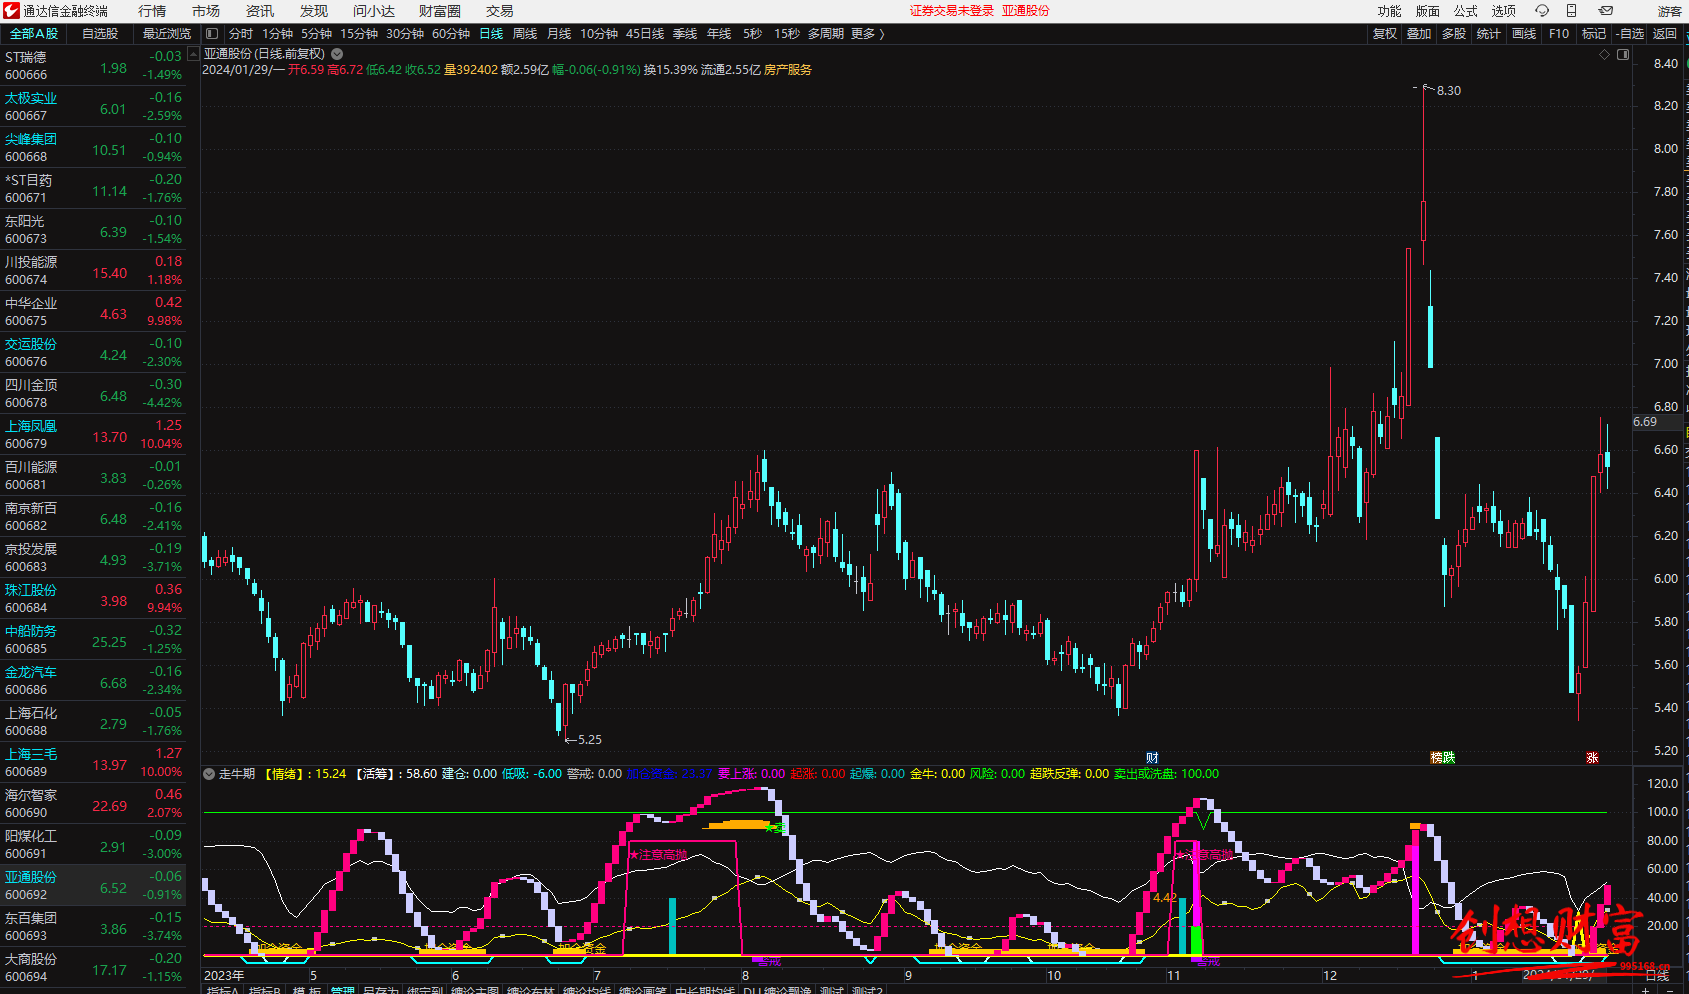1689x994 pixels.
Task: Toggle the right side panel icon
Action: [x=1623, y=55]
